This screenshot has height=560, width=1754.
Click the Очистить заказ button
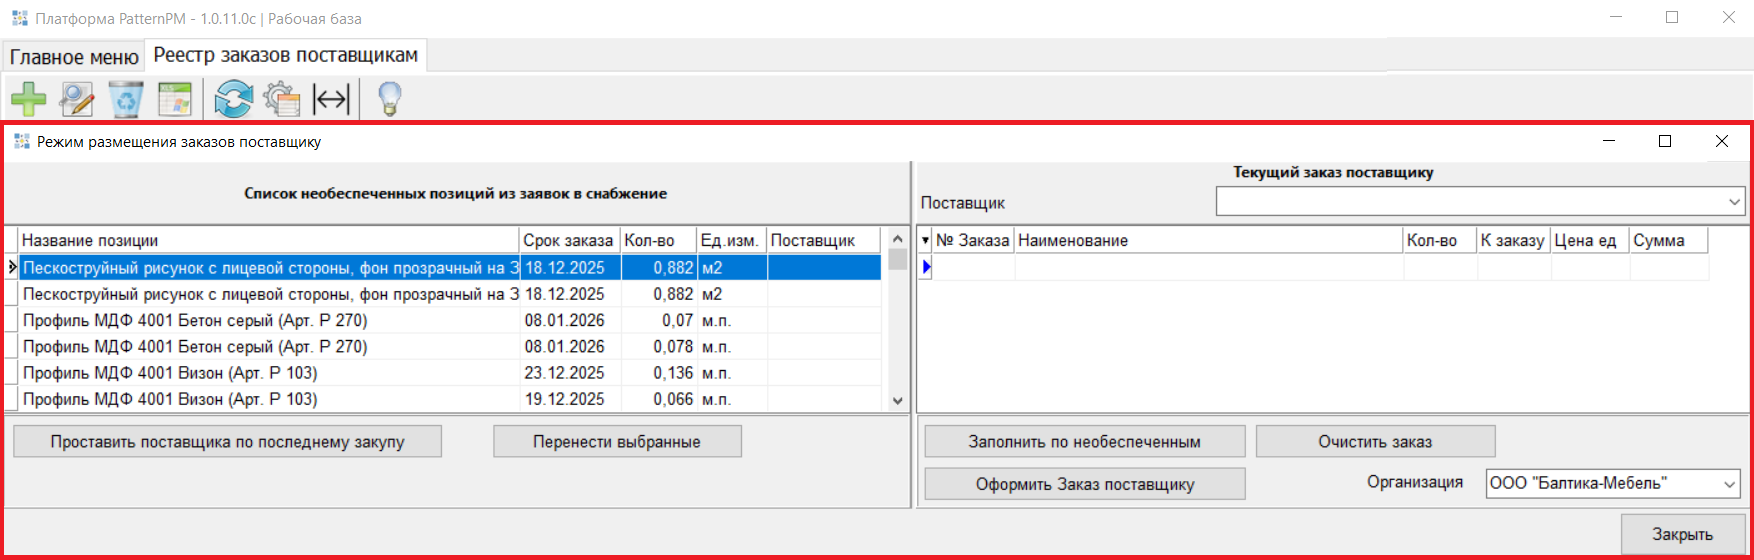tap(1375, 442)
